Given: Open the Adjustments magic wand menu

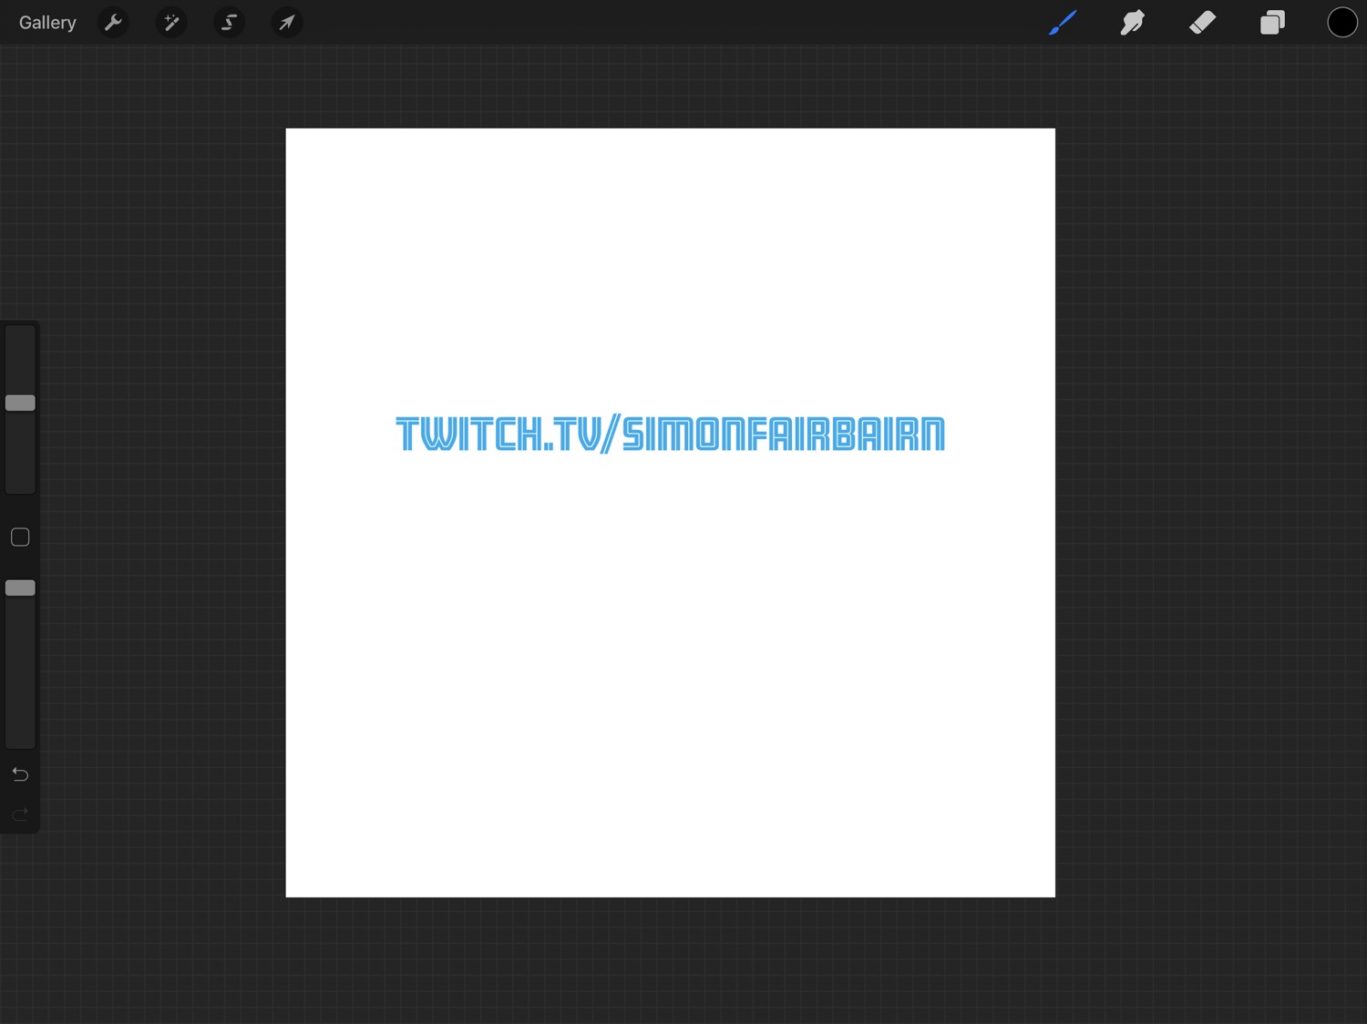Looking at the screenshot, I should pos(171,22).
